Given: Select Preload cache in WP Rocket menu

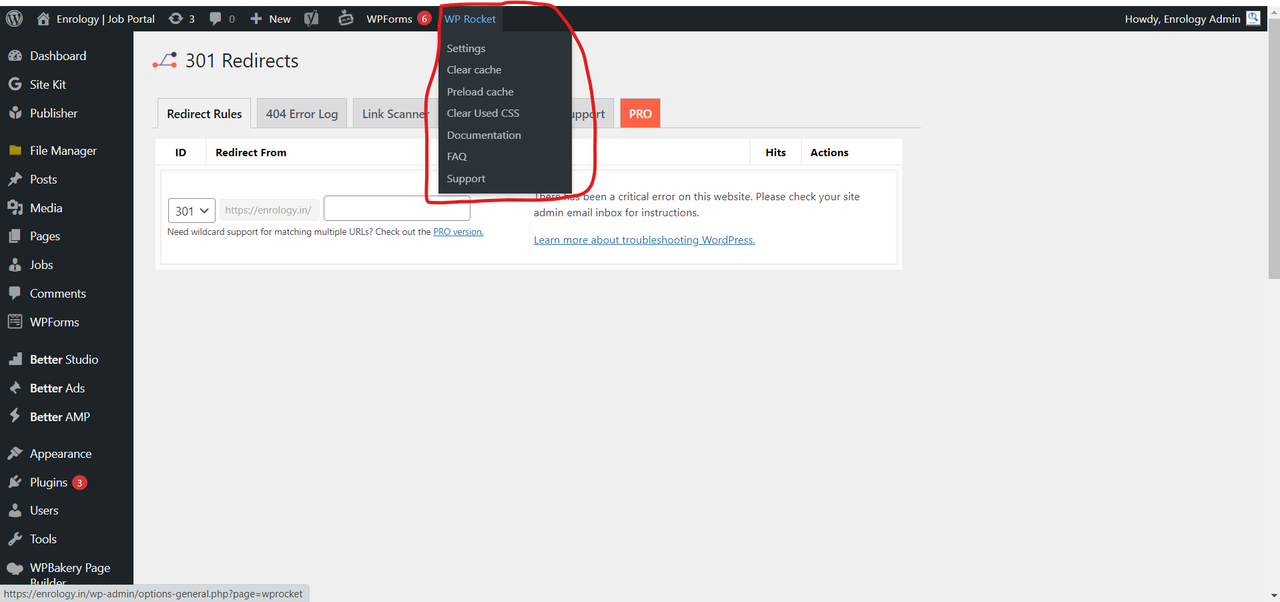Looking at the screenshot, I should tap(480, 92).
